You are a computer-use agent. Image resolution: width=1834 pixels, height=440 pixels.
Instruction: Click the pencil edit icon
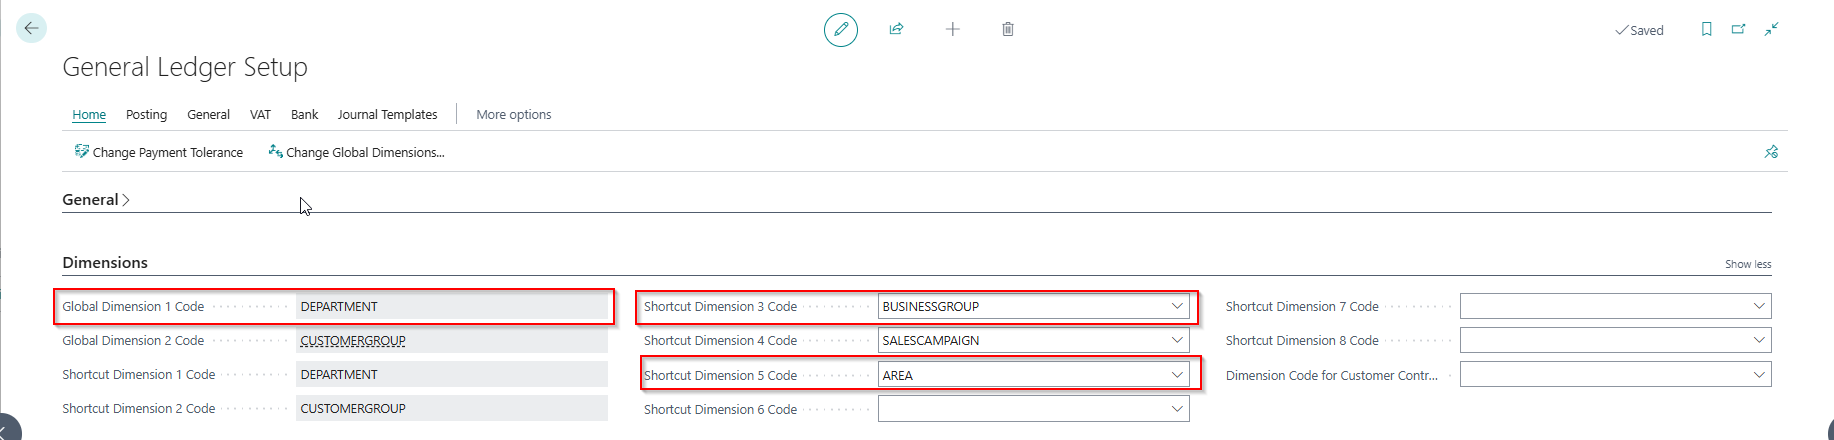pyautogui.click(x=841, y=29)
